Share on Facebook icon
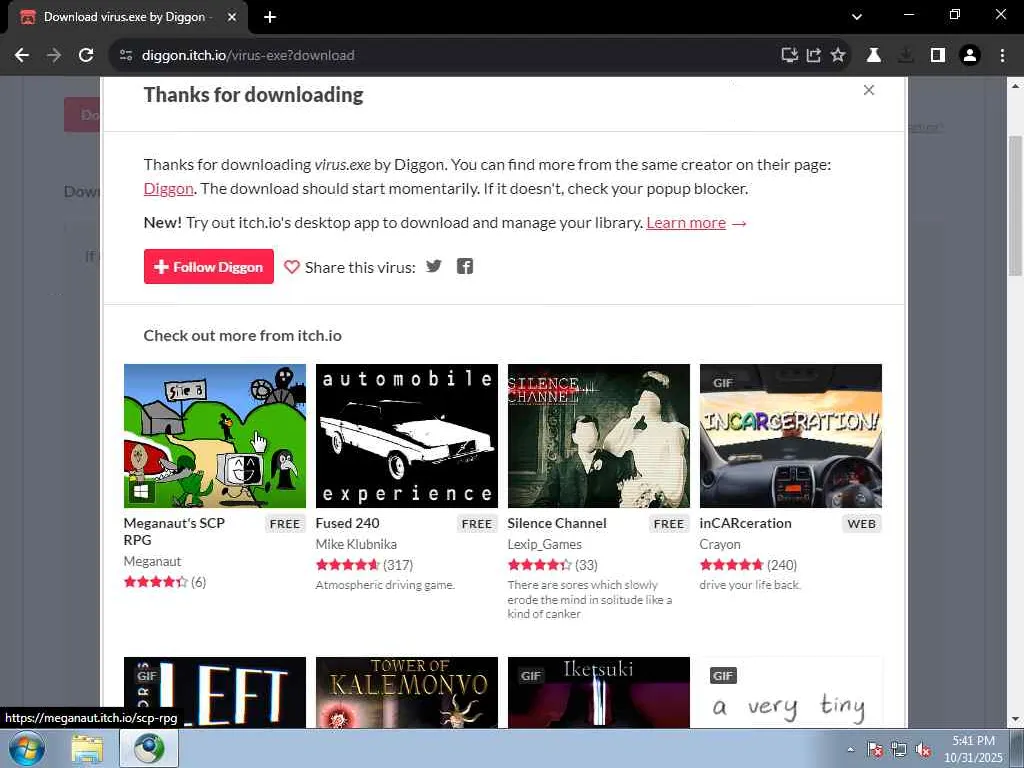The width and height of the screenshot is (1024, 768). pyautogui.click(x=464, y=266)
